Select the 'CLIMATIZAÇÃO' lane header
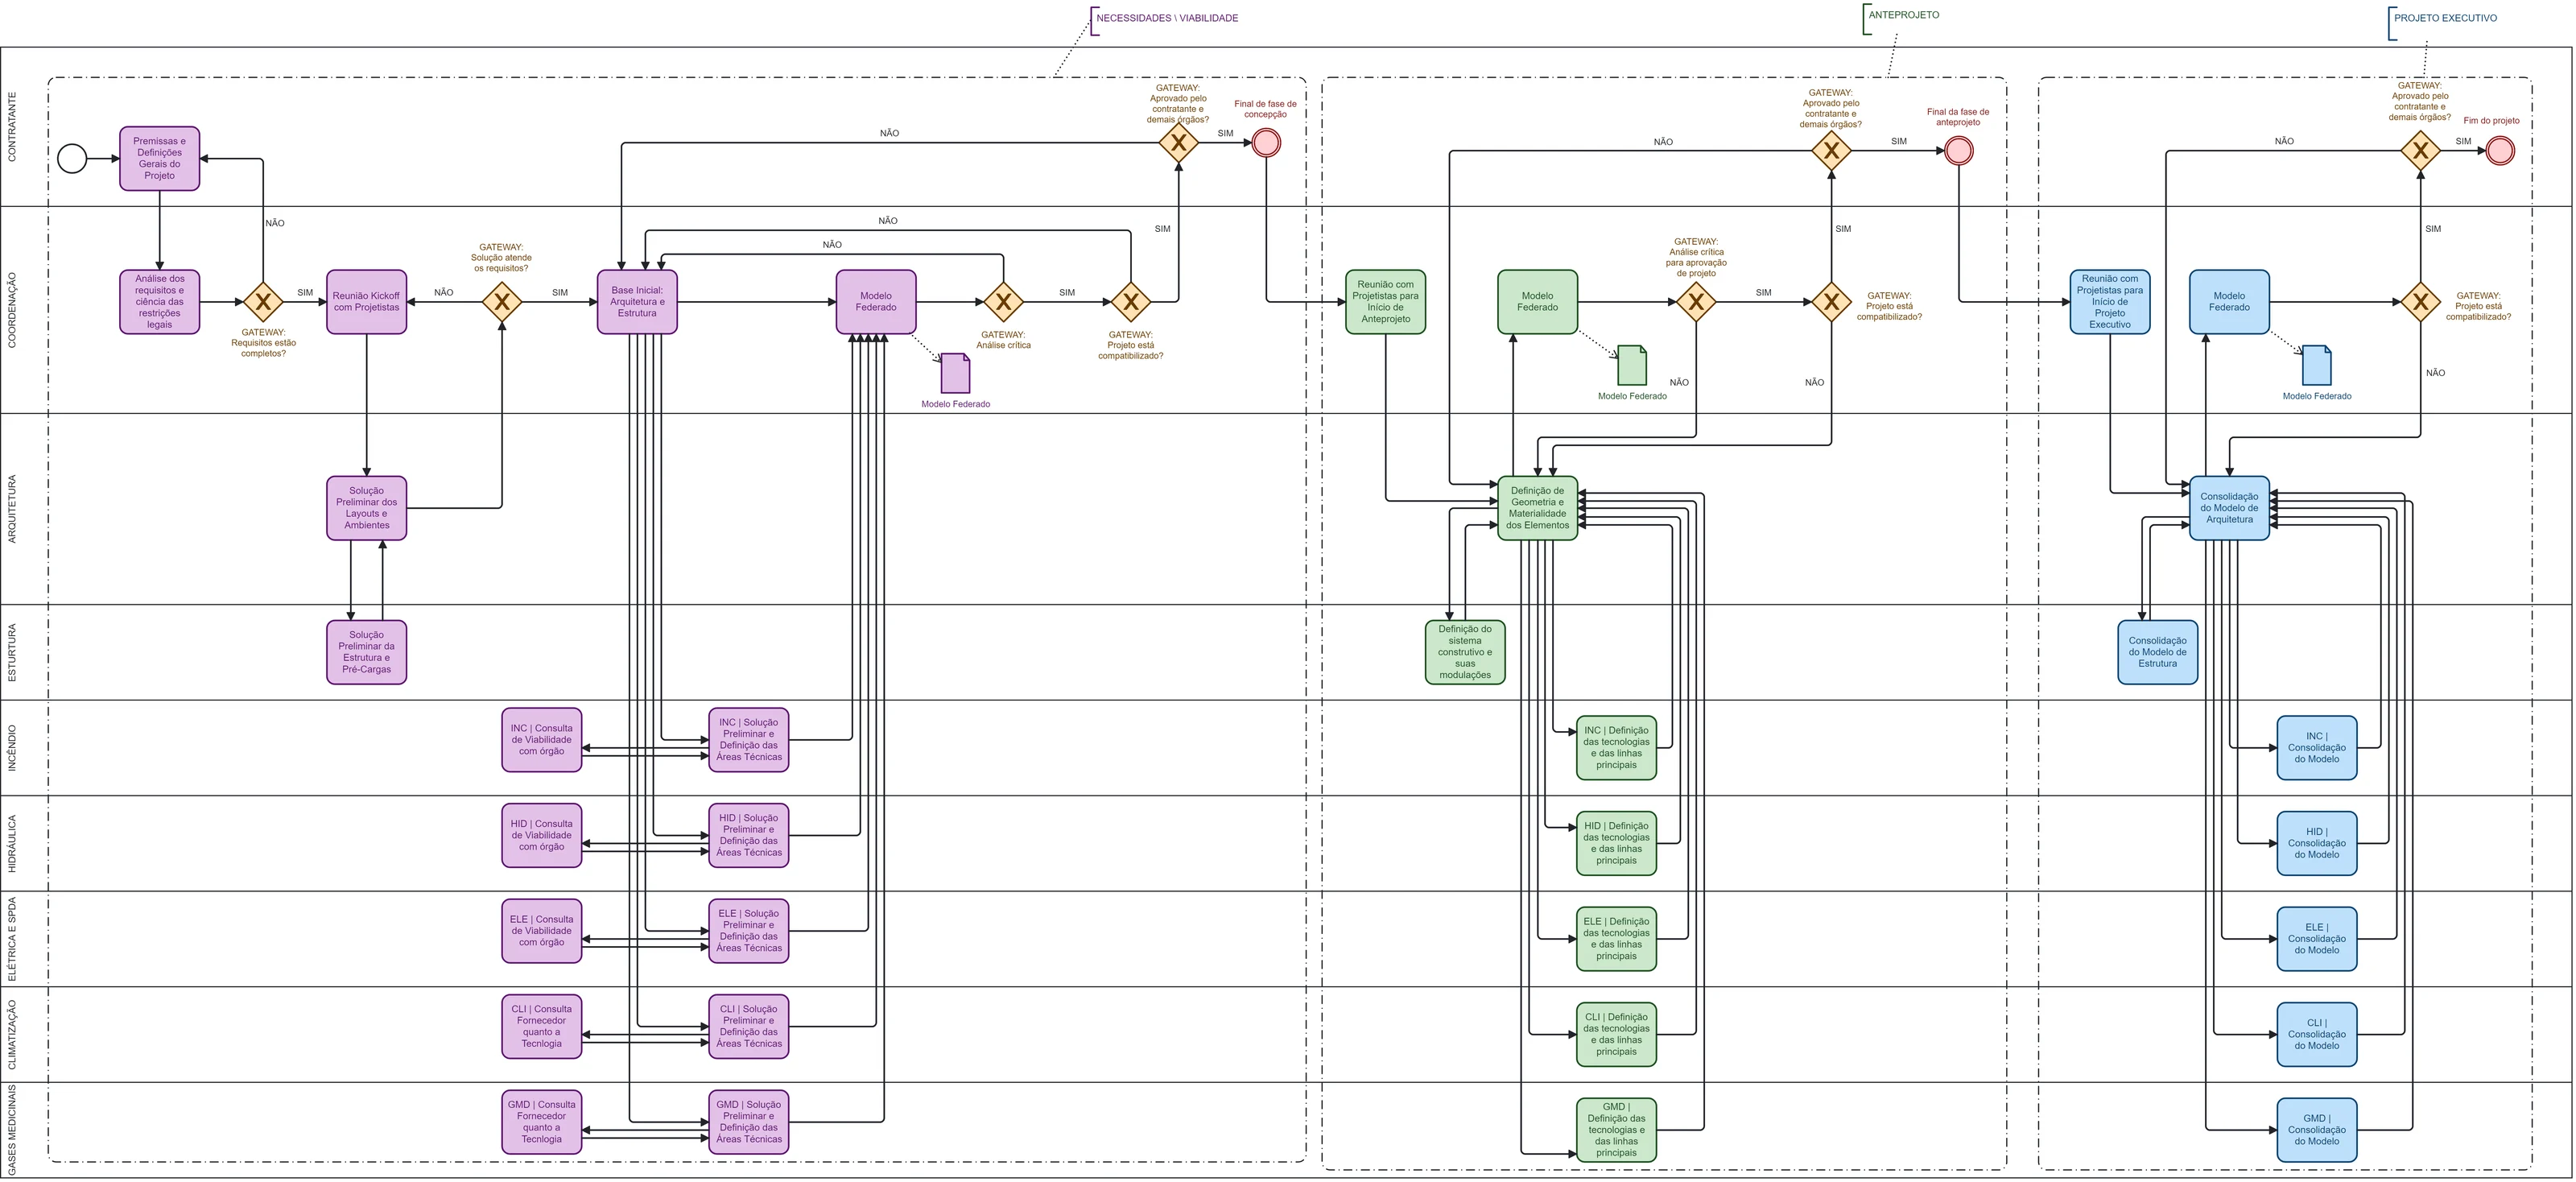The width and height of the screenshot is (2576, 1182). (12, 1035)
